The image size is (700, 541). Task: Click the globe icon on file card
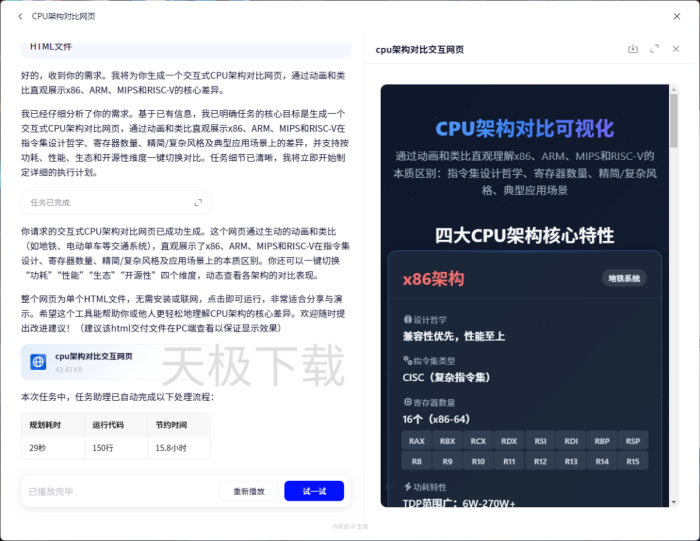[38, 362]
